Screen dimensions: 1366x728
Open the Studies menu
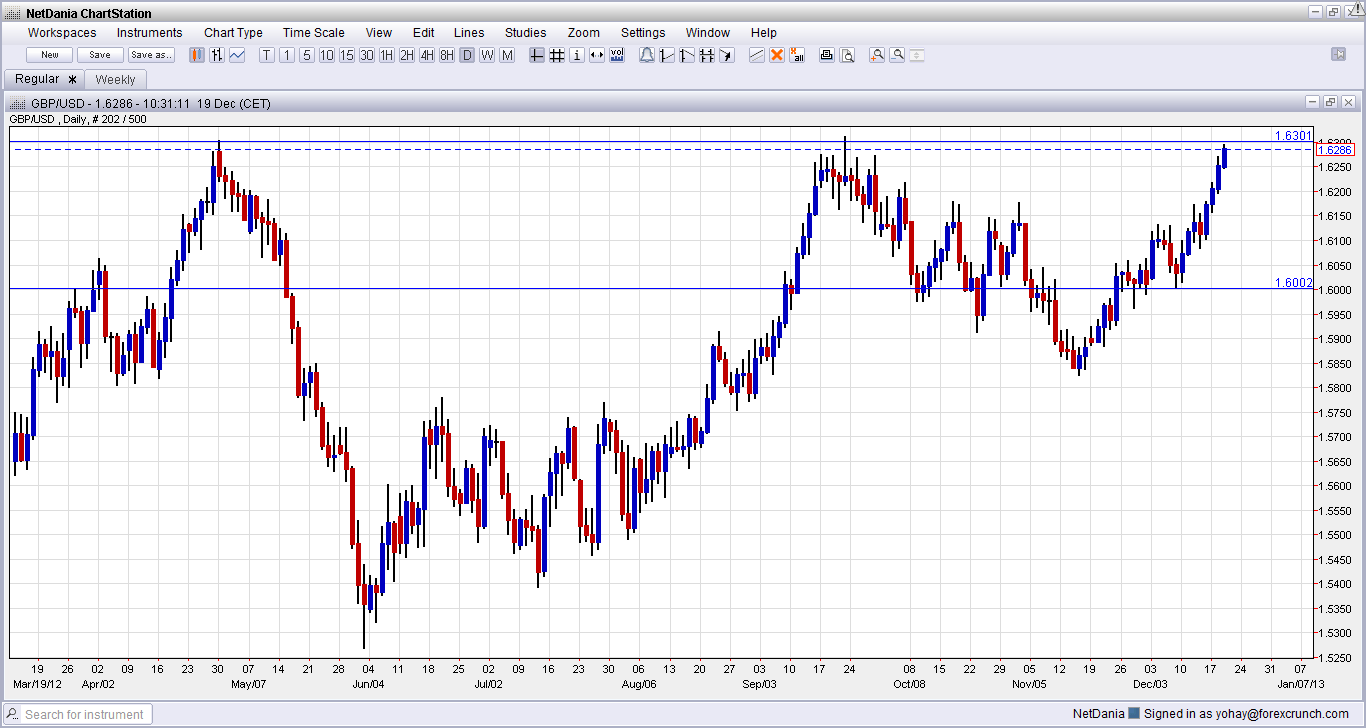tap(525, 33)
